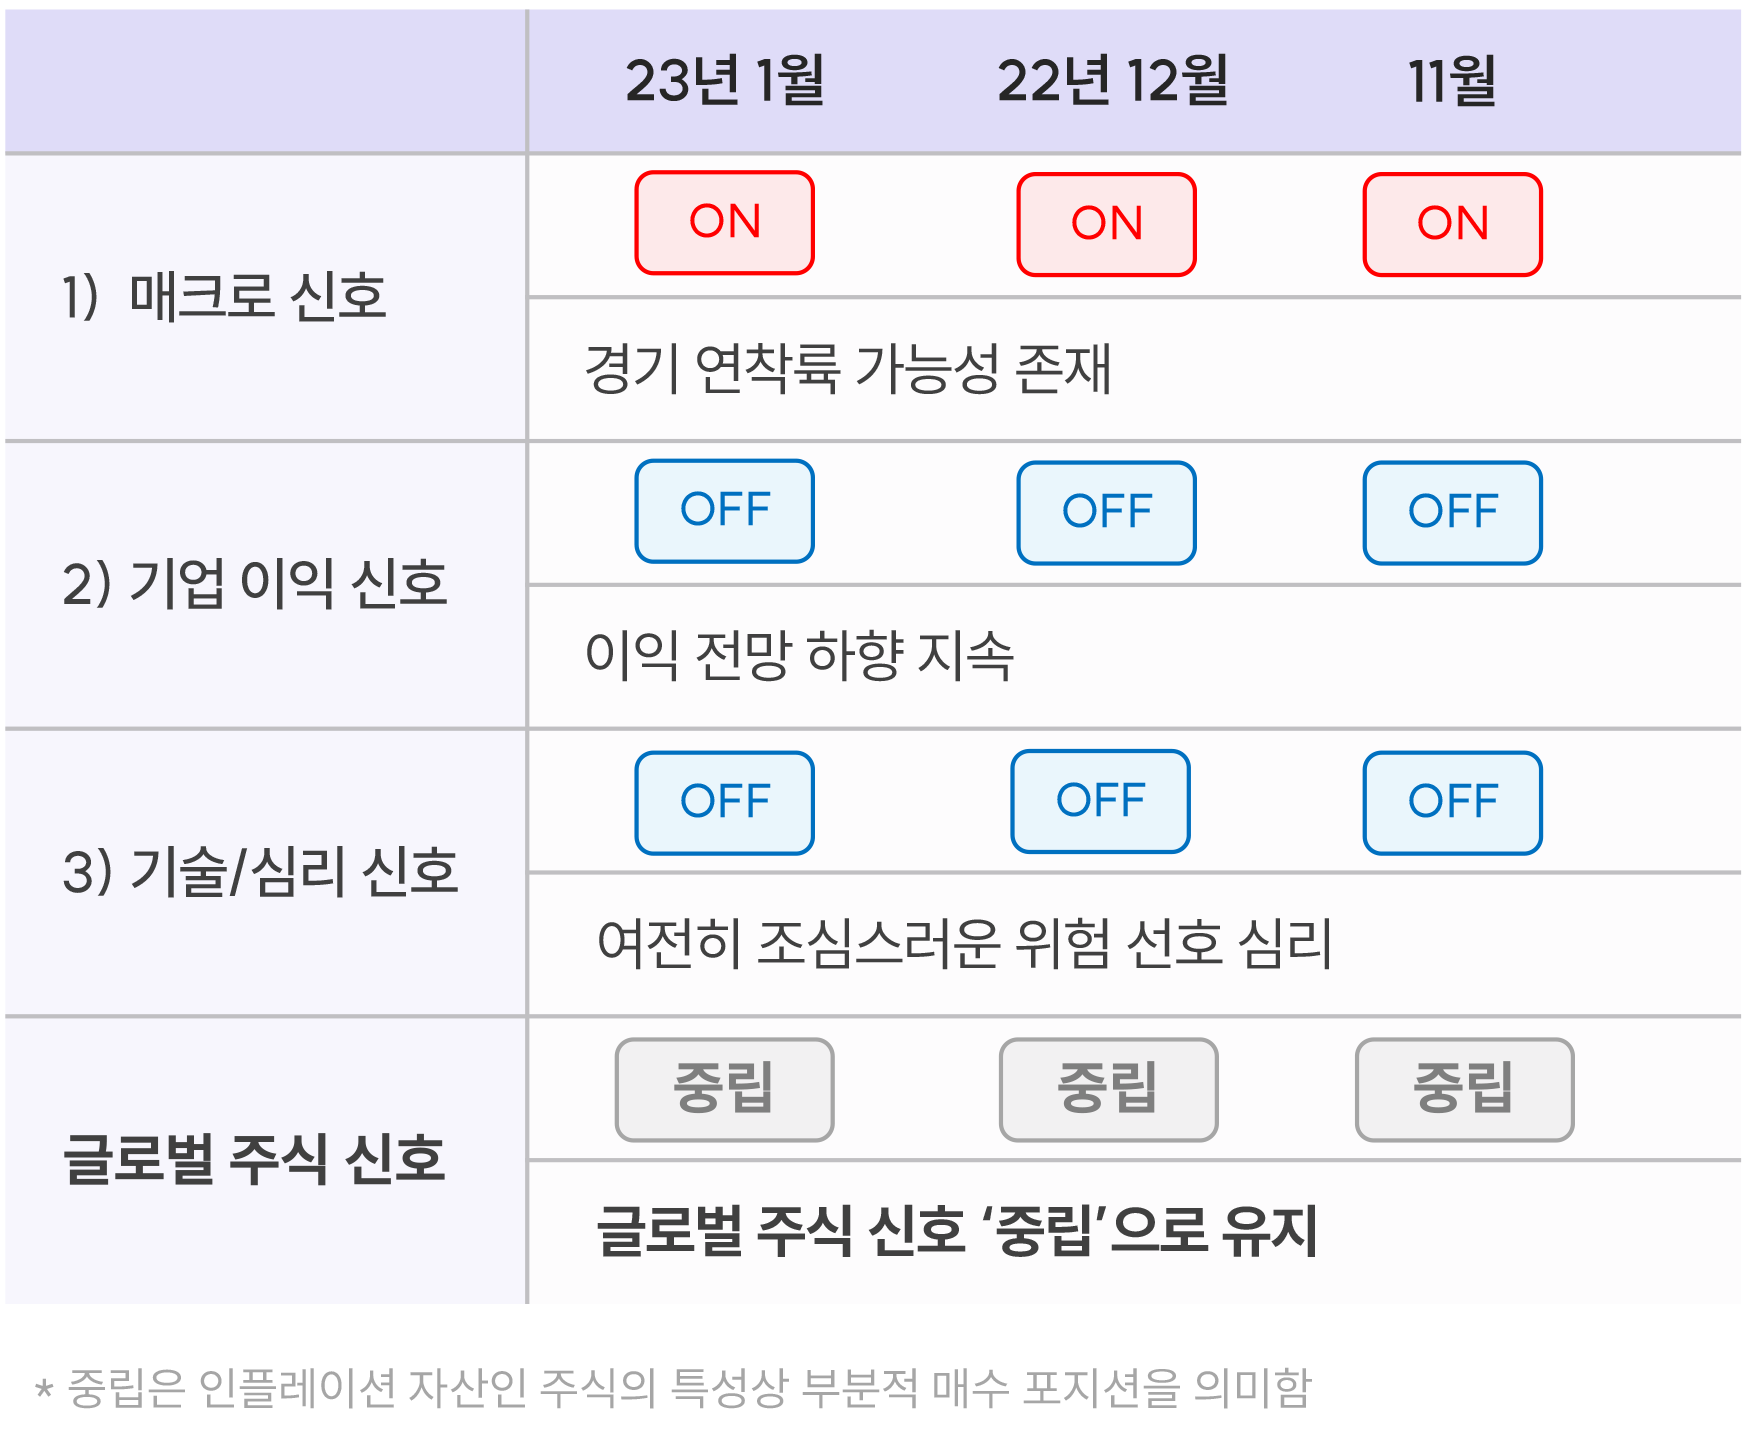
Task: Click the 중립 button under 23년 1월
Action: tap(724, 1089)
